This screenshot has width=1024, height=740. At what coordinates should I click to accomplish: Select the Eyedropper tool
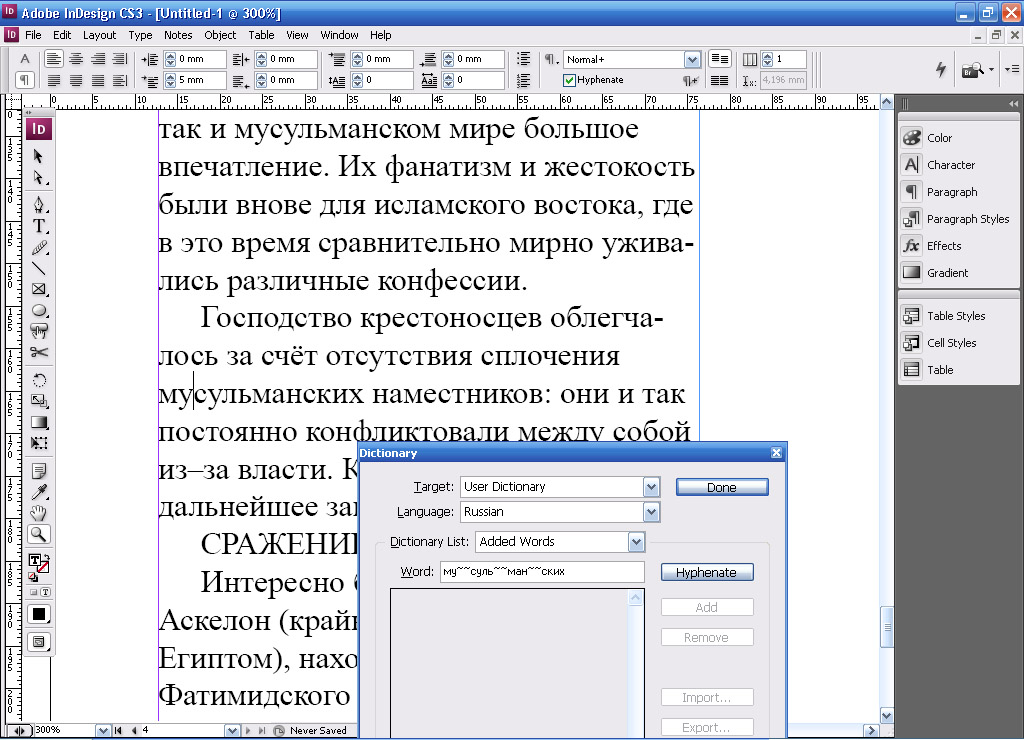tap(39, 492)
